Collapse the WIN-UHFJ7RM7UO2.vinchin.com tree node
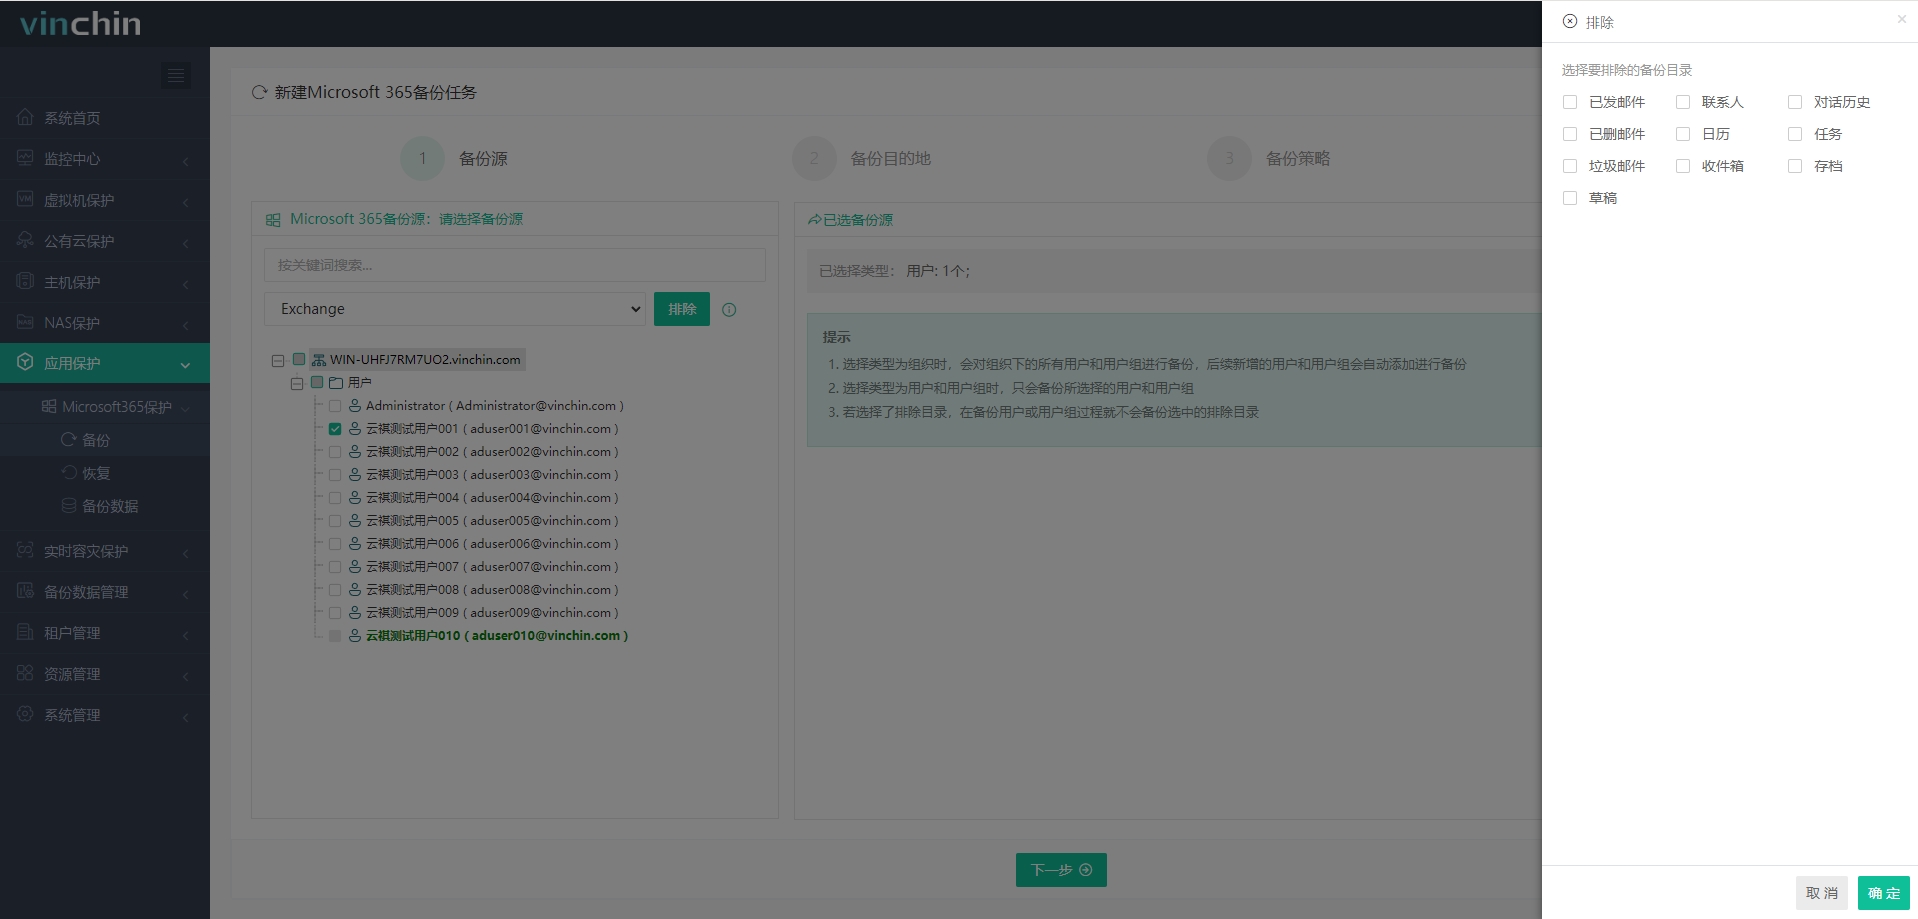Screen dimensions: 1918x919 [278, 360]
